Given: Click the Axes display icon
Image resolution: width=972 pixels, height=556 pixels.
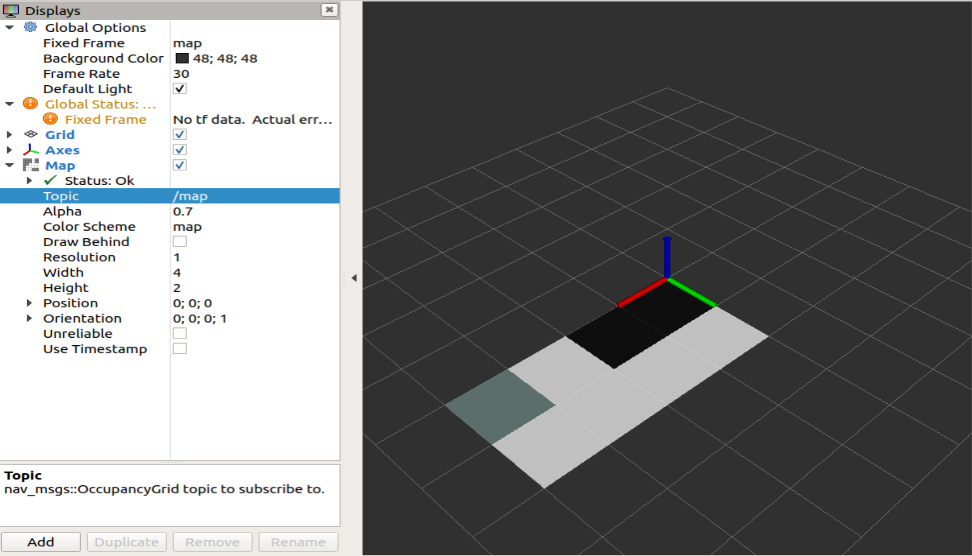Looking at the screenshot, I should click(x=30, y=149).
